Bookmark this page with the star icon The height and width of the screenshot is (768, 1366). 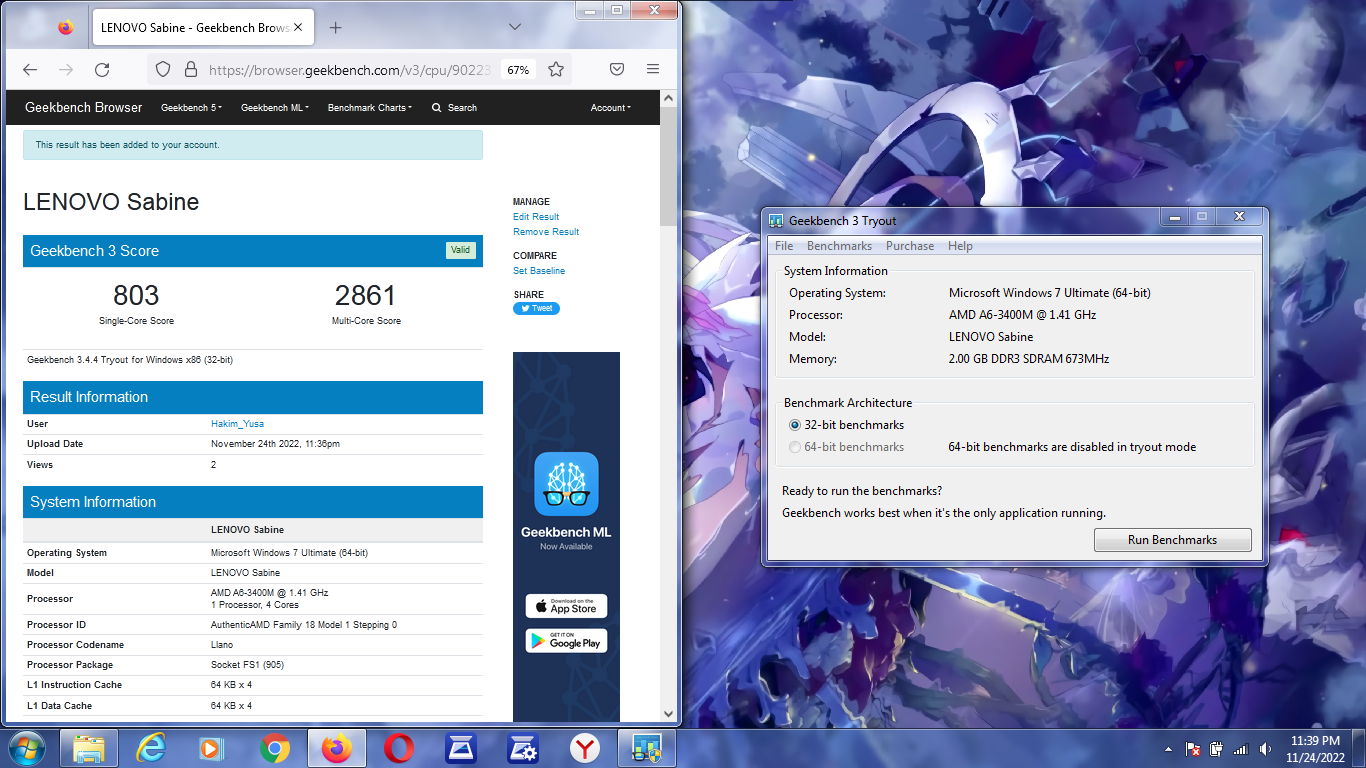pyautogui.click(x=556, y=70)
